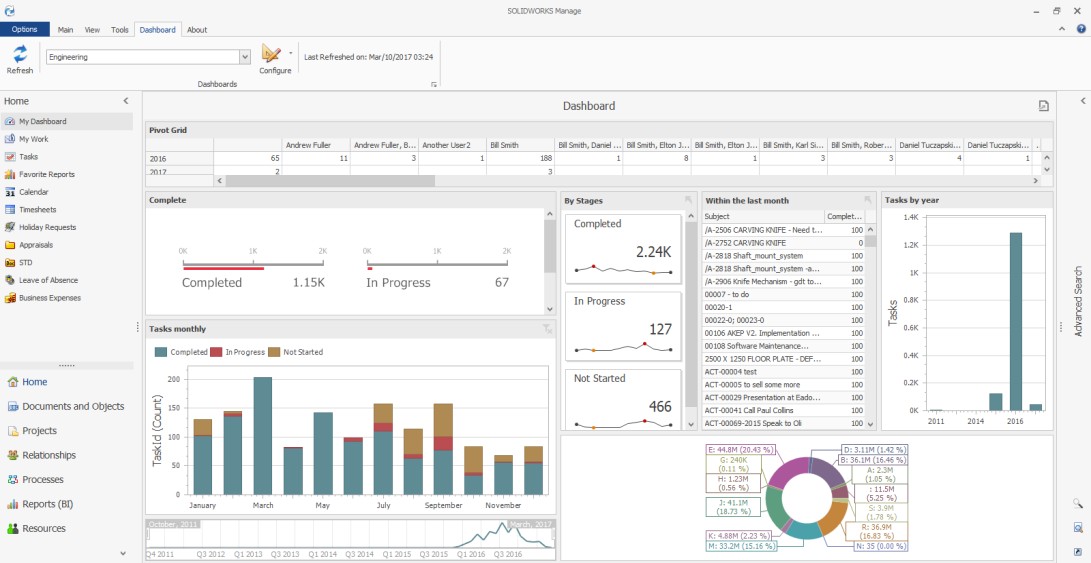This screenshot has width=1091, height=563.
Task: Click the export icon beside Dashboard title
Action: tap(1043, 106)
